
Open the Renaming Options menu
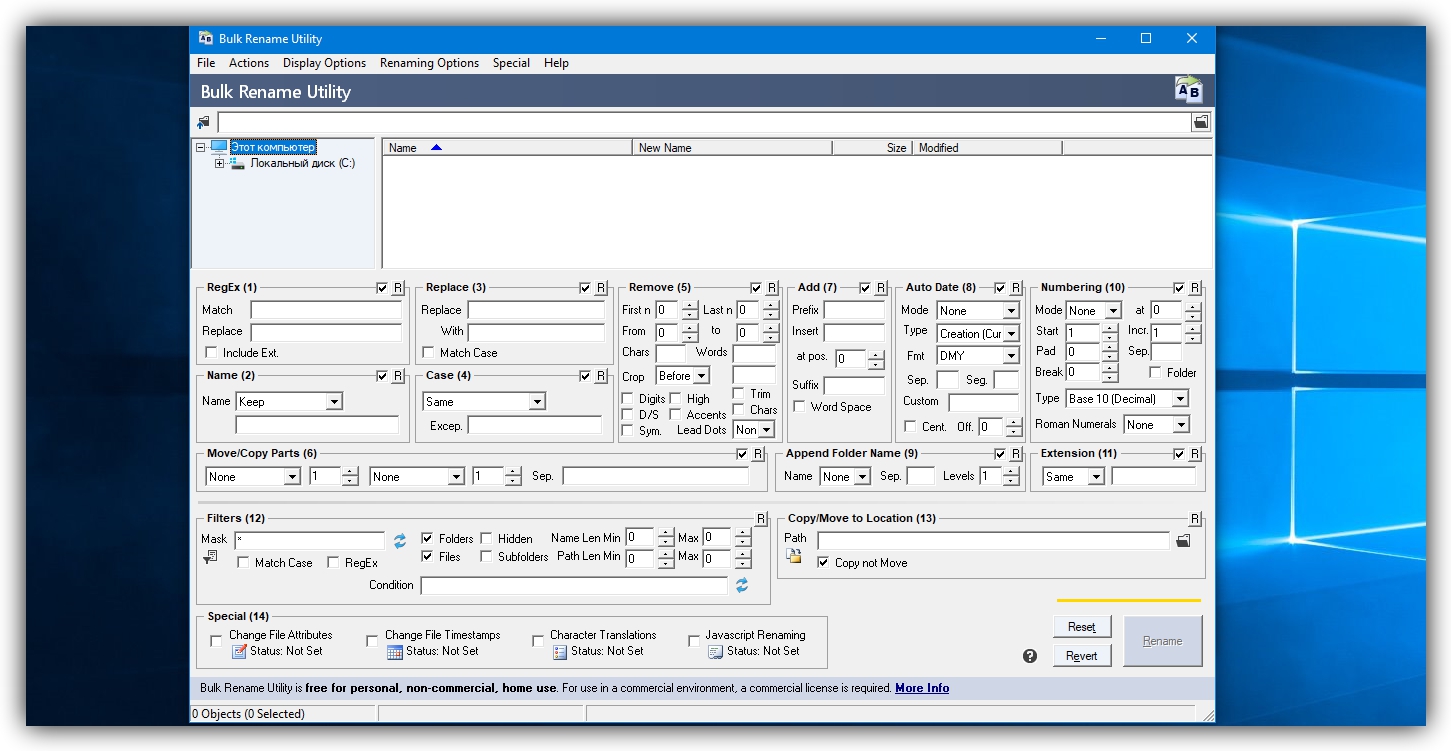point(429,63)
